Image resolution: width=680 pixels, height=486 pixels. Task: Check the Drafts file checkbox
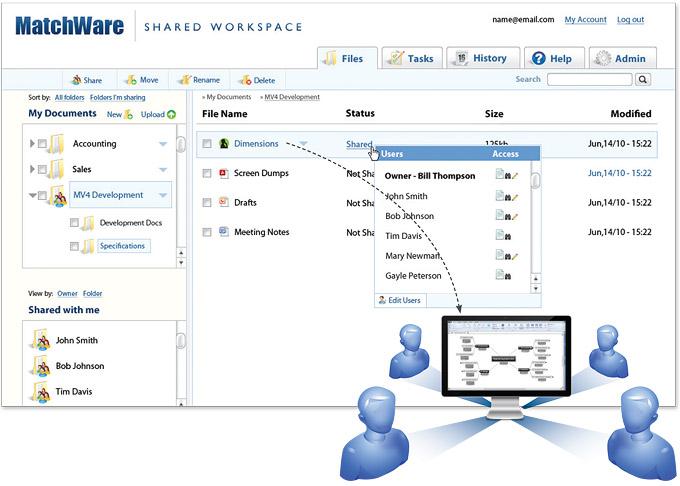tap(207, 202)
